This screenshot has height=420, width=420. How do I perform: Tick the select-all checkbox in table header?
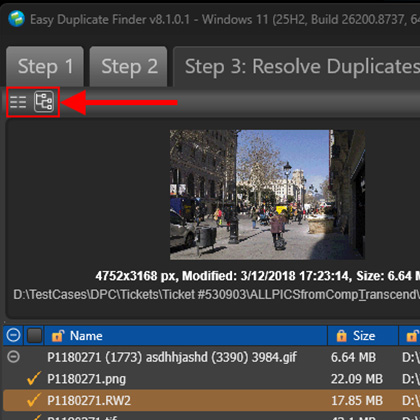coord(34,336)
